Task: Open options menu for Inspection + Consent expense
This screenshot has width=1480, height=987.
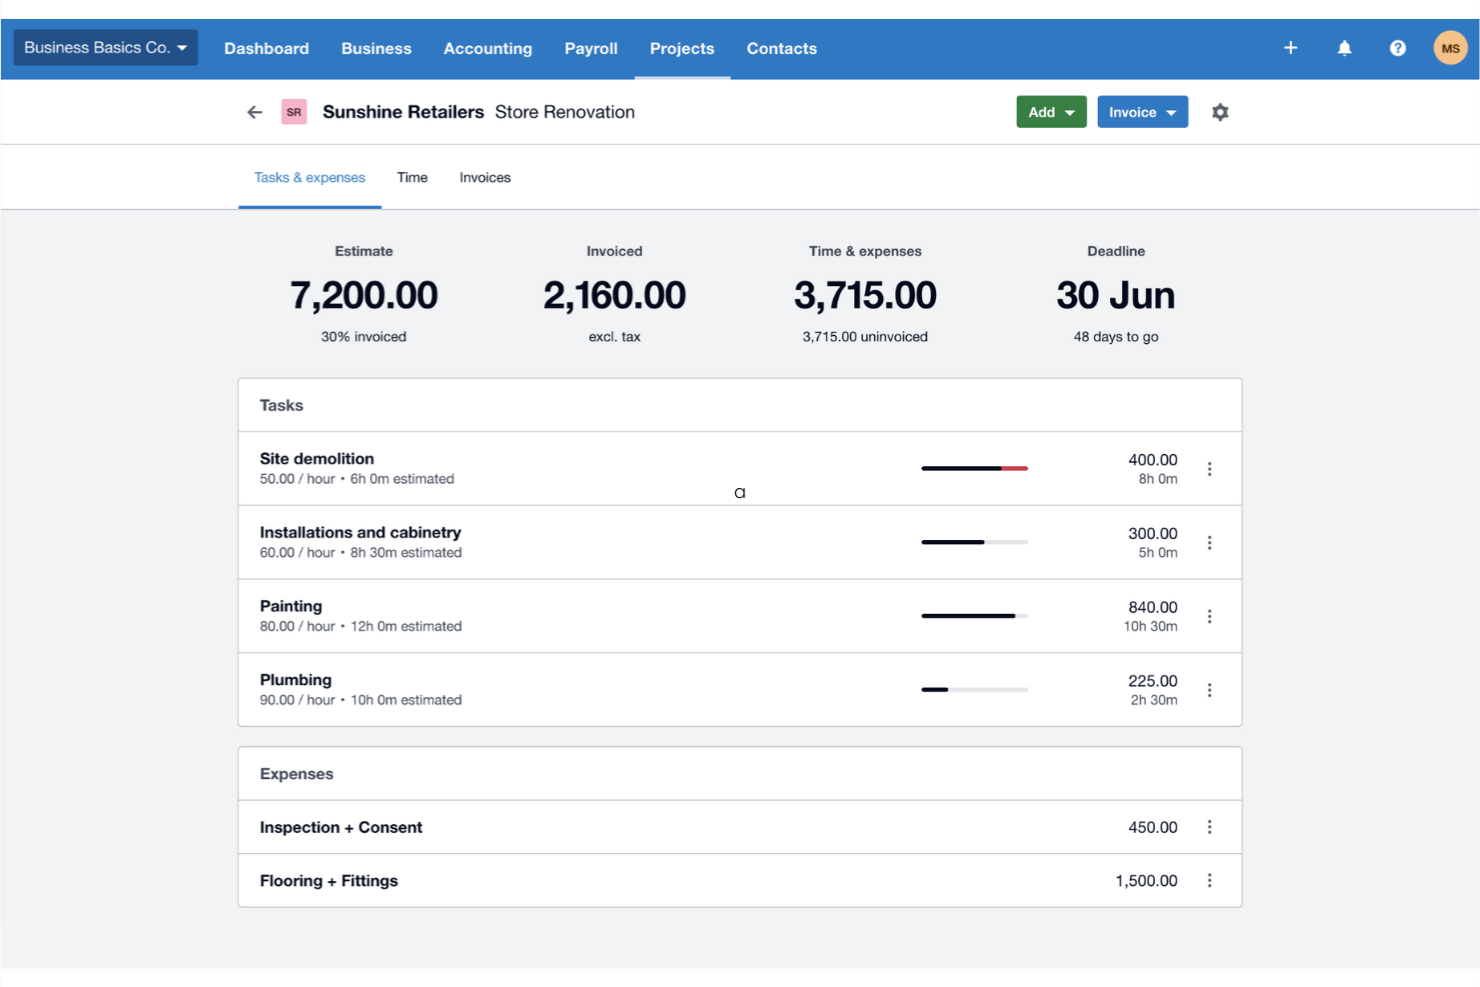Action: (1209, 827)
